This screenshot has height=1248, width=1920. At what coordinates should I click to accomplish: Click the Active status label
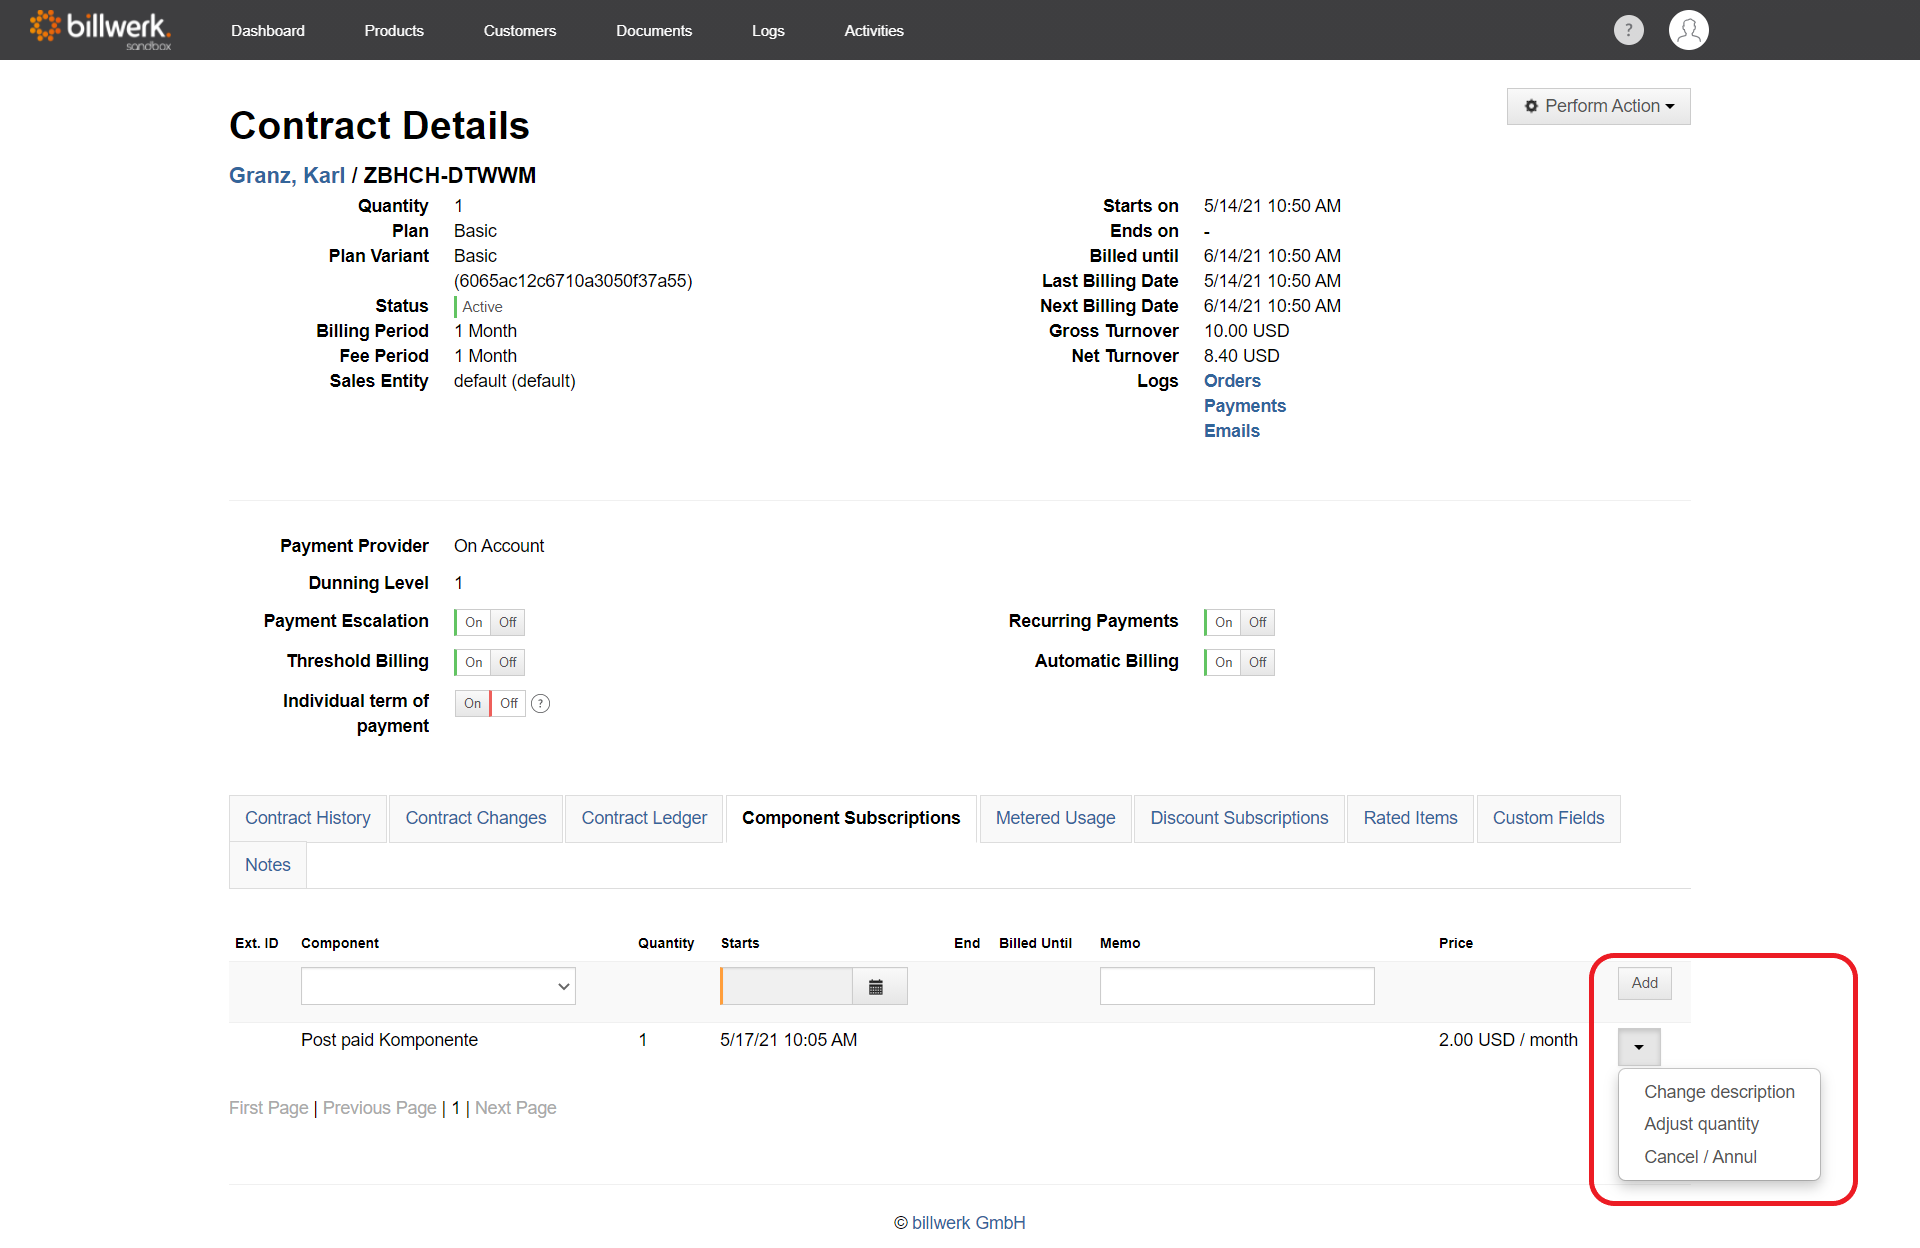pos(482,307)
